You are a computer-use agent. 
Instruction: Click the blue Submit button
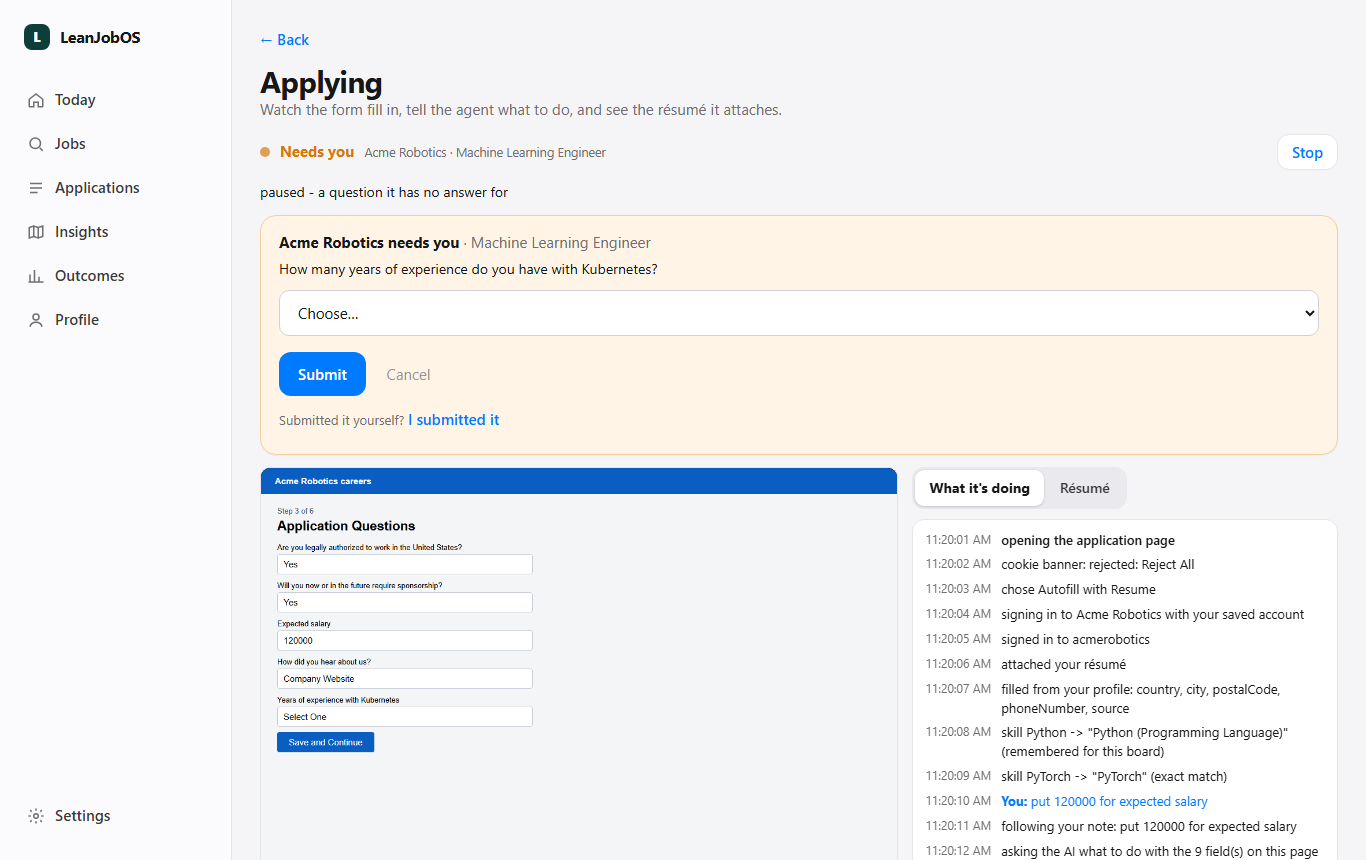(322, 374)
